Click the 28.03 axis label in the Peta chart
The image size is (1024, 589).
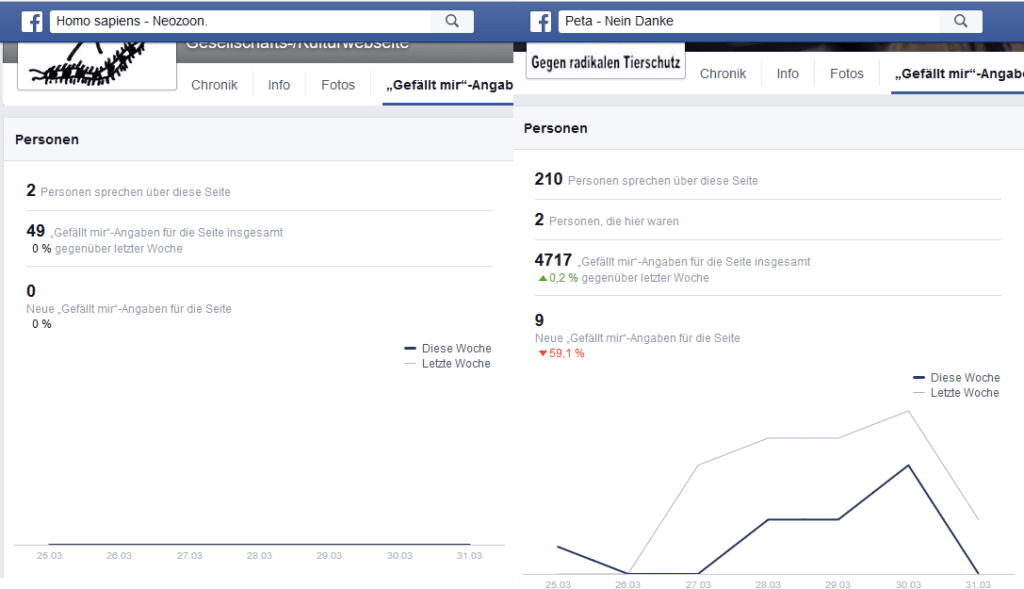point(768,584)
